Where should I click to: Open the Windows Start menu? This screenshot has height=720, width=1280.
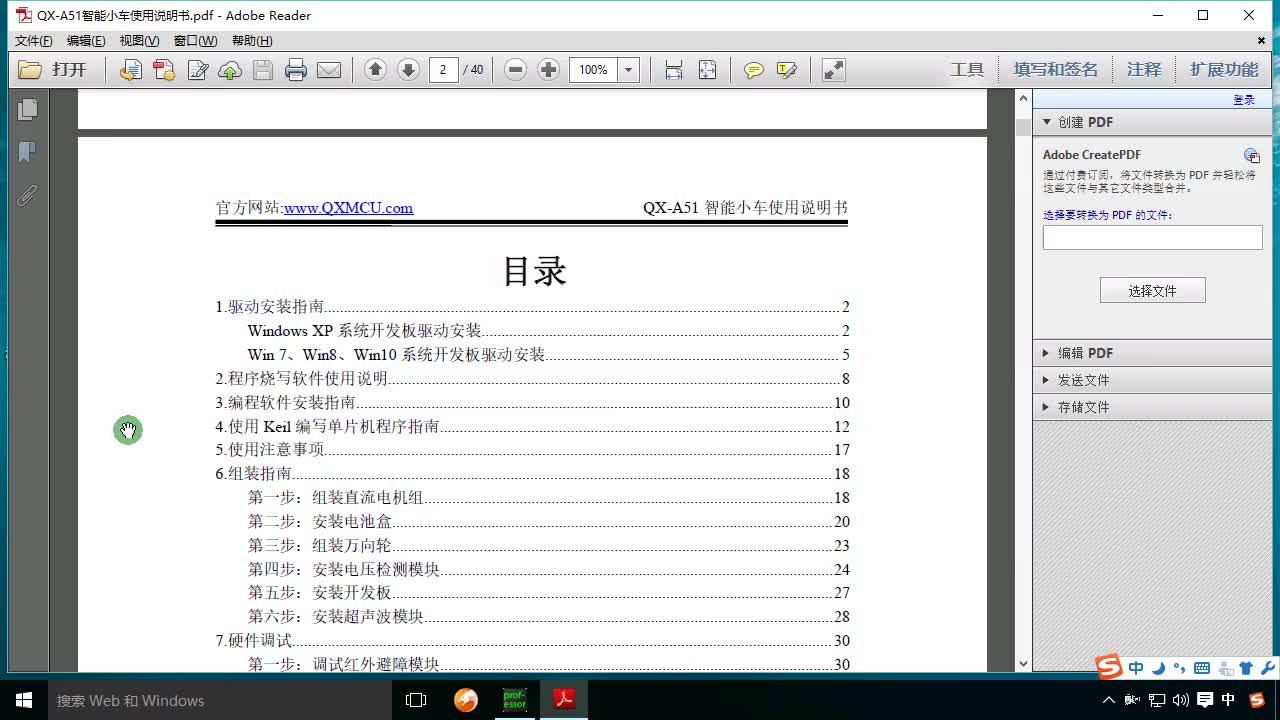pyautogui.click(x=24, y=700)
